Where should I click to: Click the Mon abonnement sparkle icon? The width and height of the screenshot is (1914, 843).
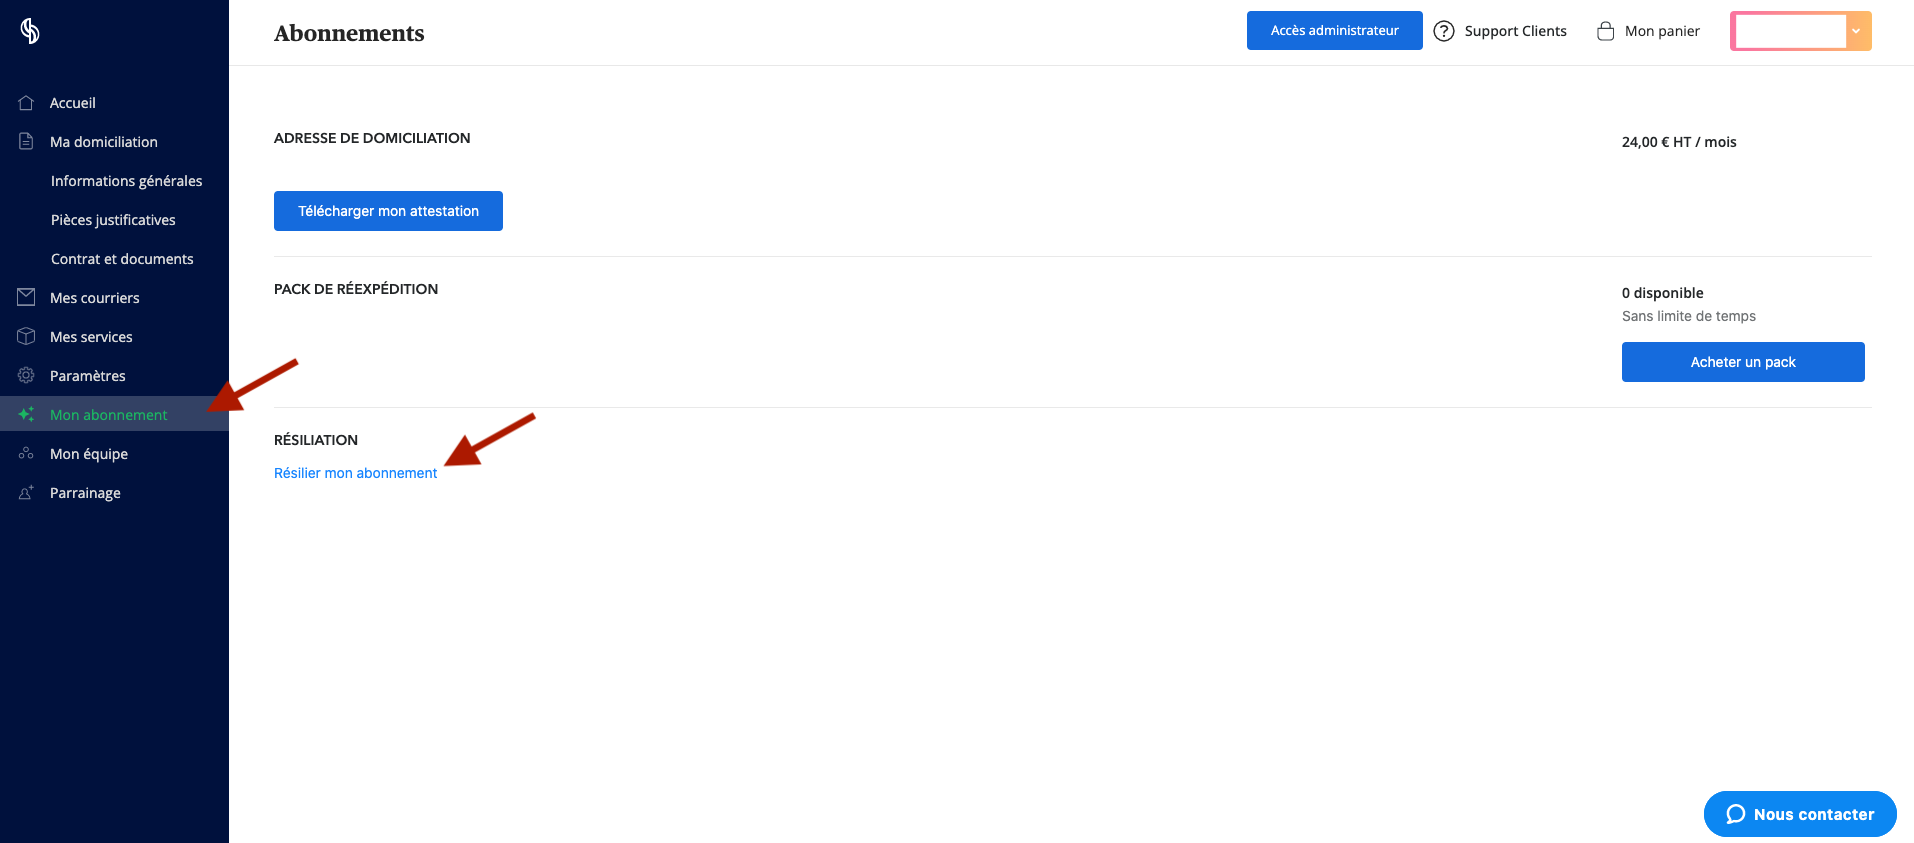click(x=26, y=414)
